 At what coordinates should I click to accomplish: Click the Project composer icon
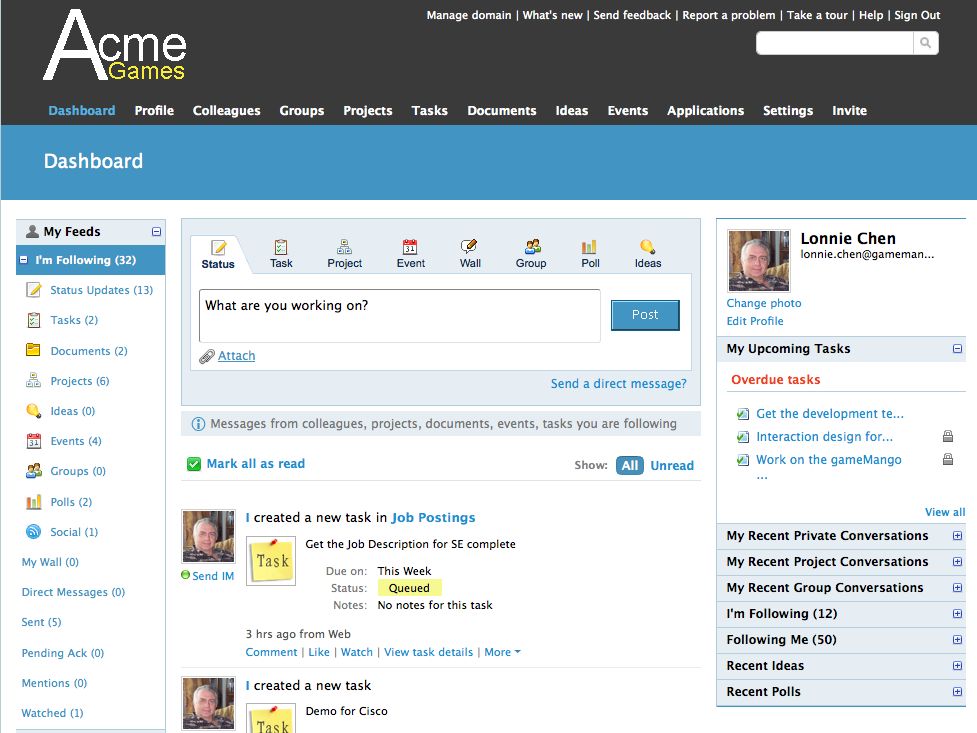coord(344,246)
